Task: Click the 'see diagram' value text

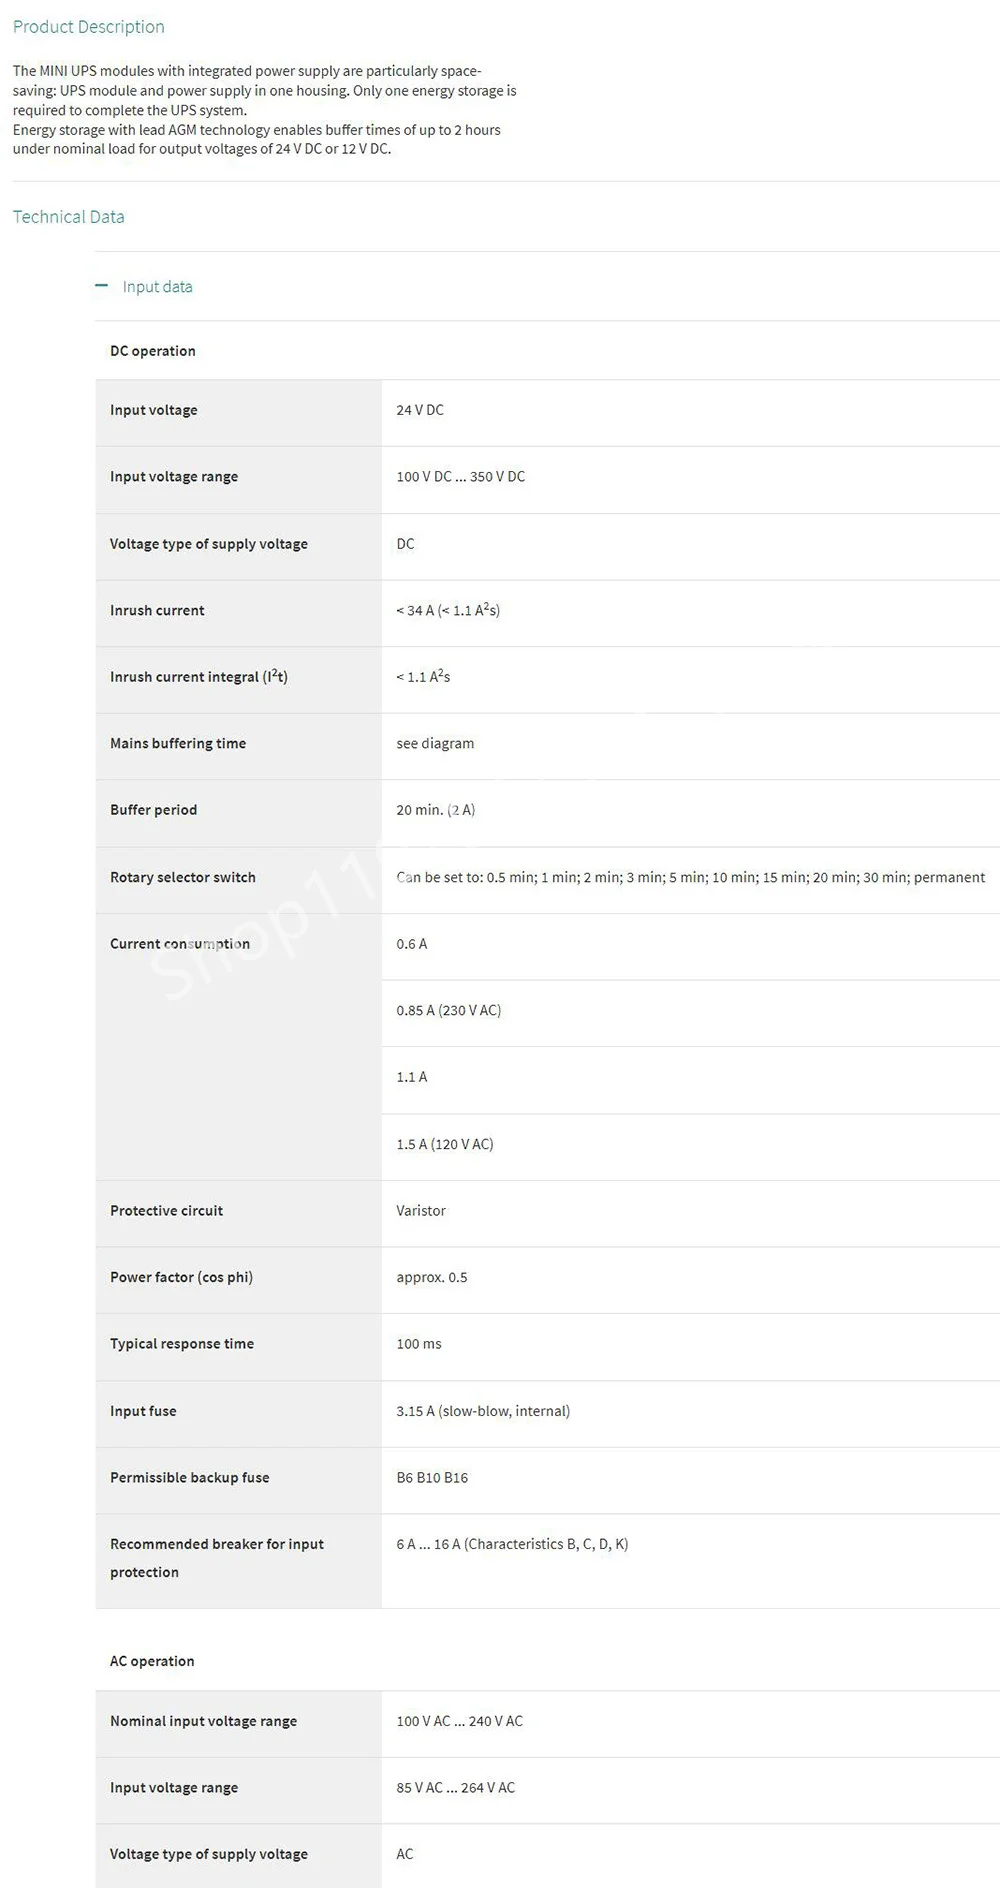Action: pyautogui.click(x=435, y=743)
